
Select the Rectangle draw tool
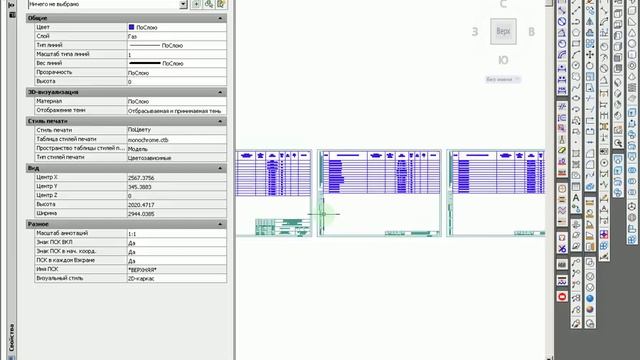[576, 43]
